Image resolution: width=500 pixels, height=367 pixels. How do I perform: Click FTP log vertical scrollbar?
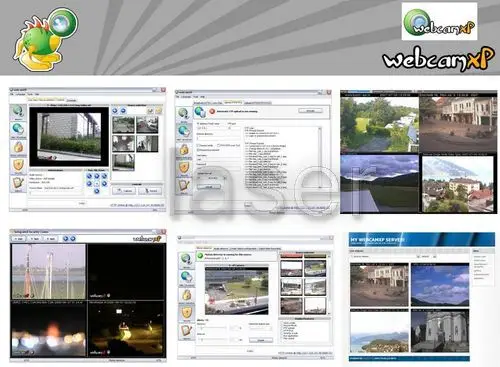[320, 158]
